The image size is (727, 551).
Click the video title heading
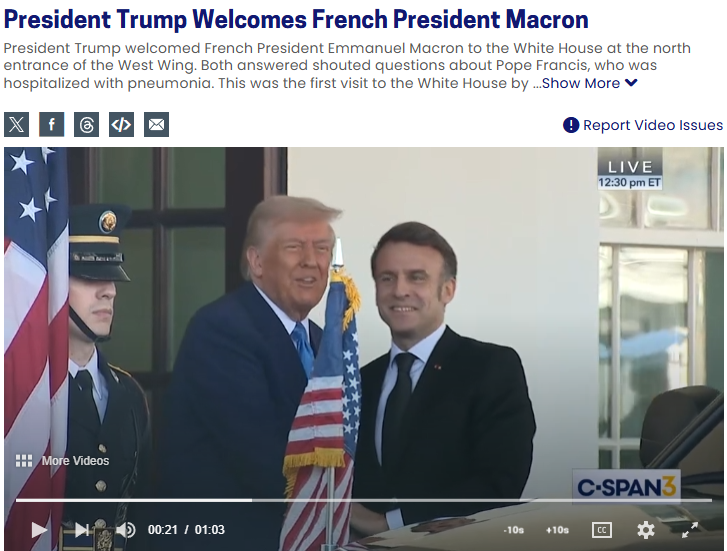(296, 19)
